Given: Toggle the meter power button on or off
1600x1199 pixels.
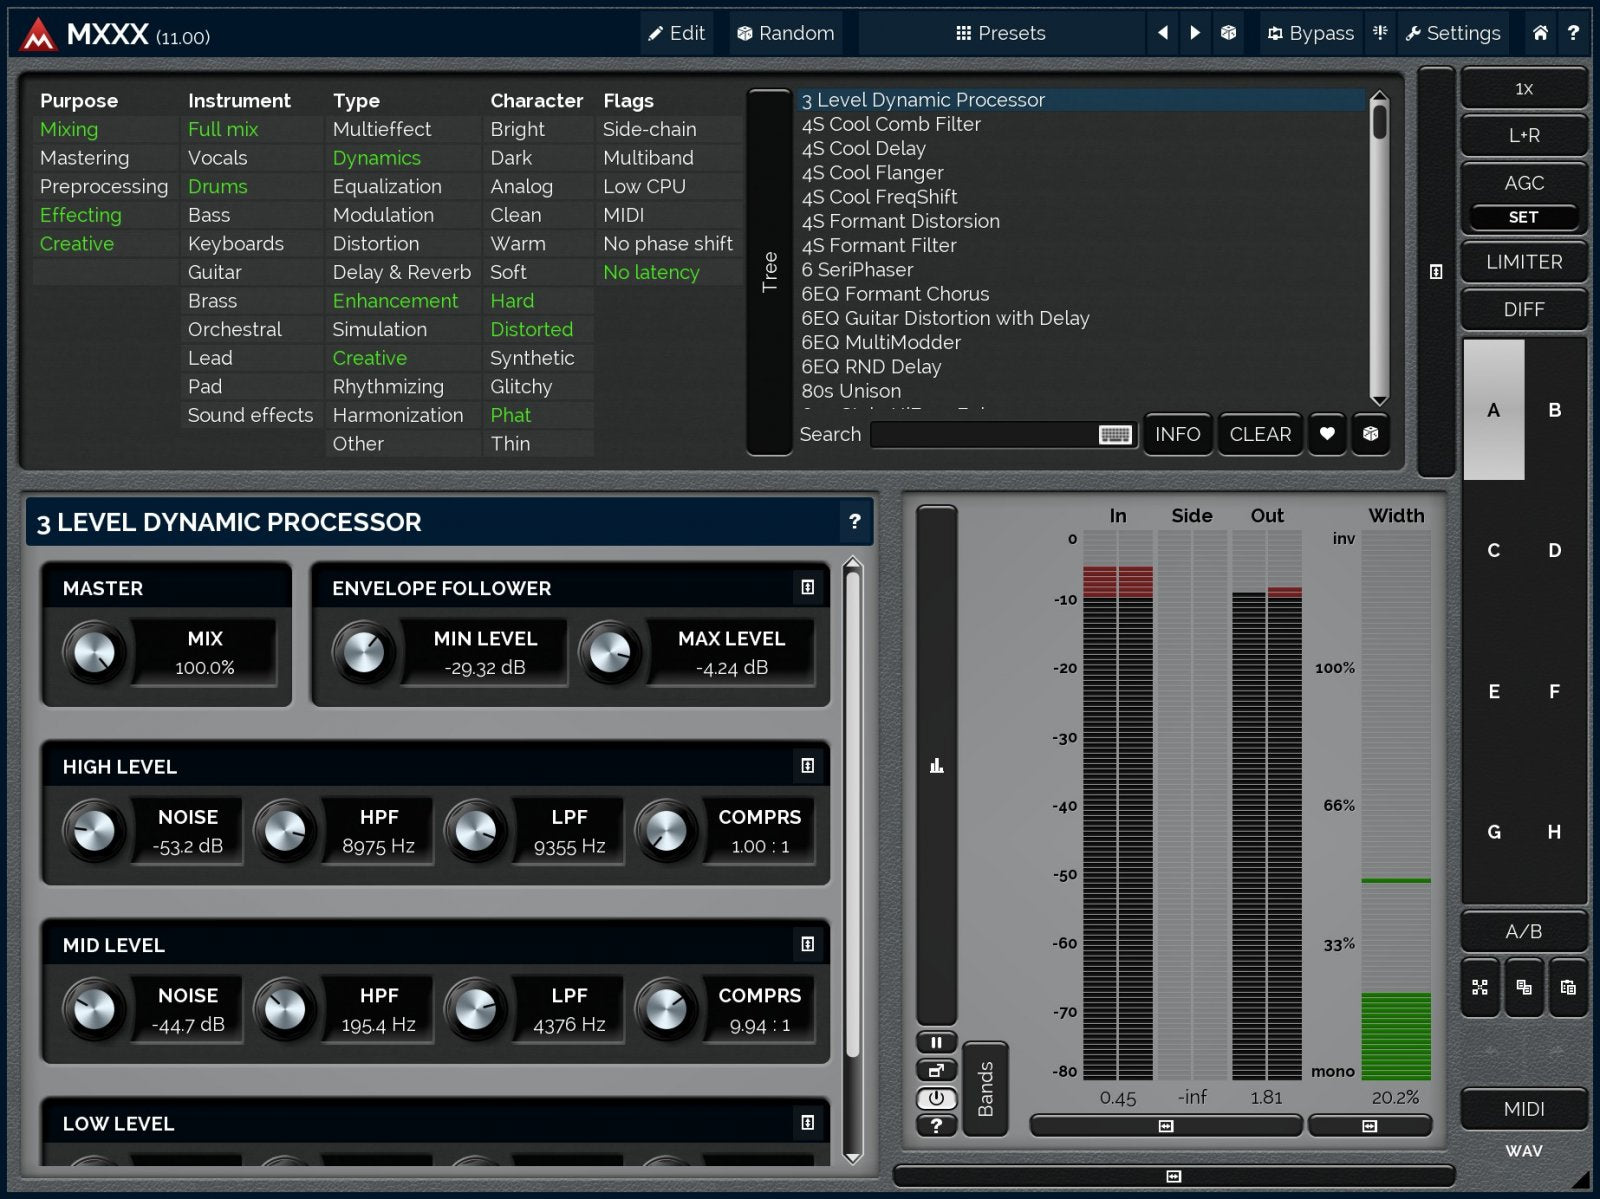Looking at the screenshot, I should [937, 1098].
